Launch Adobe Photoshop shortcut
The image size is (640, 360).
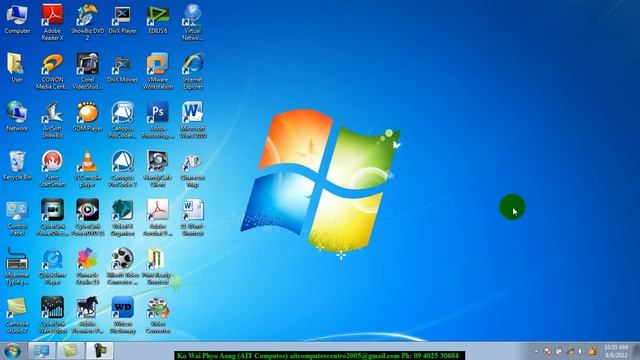158,120
